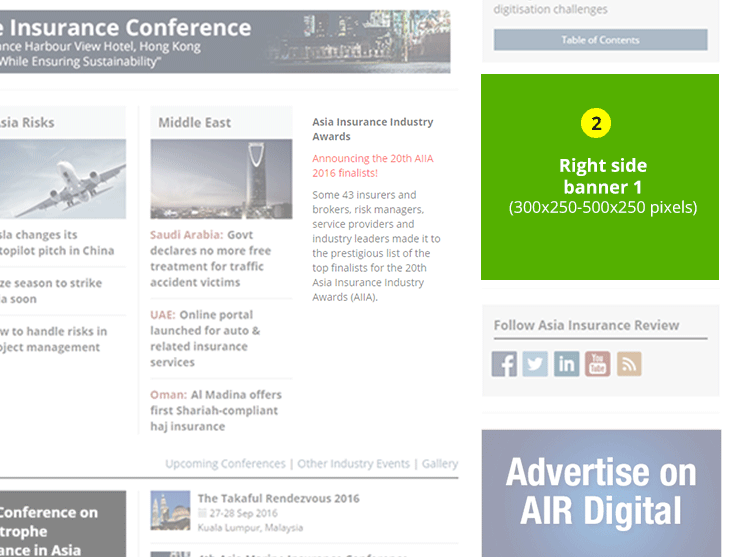Image resolution: width=738 pixels, height=557 pixels.
Task: Open Asia Insurance Industry Awards heading
Action: 372,129
